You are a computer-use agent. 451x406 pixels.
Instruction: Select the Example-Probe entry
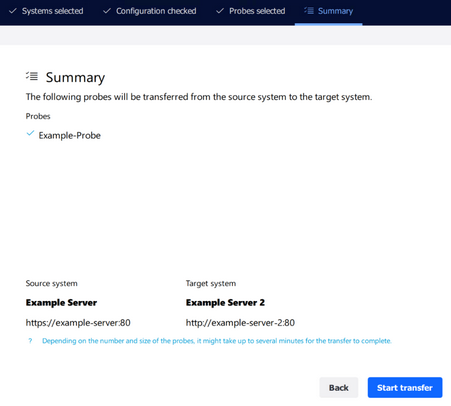(69, 135)
